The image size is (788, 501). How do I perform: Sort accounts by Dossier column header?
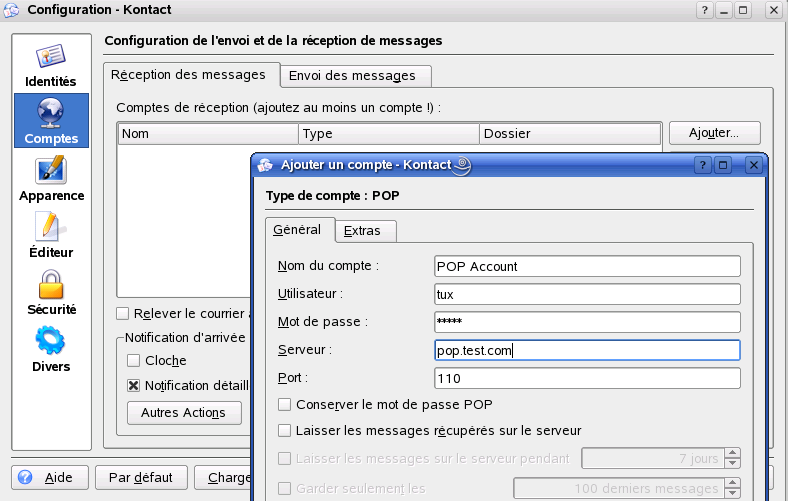click(570, 134)
